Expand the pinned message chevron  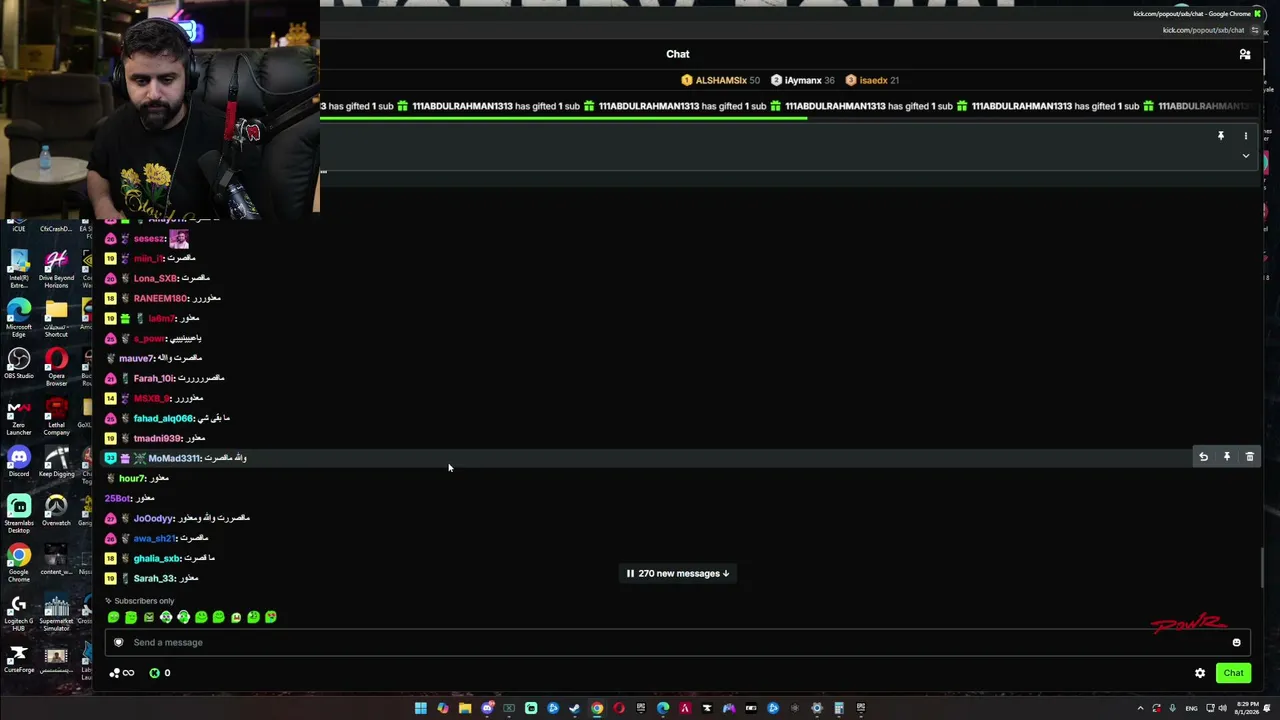click(x=1246, y=156)
